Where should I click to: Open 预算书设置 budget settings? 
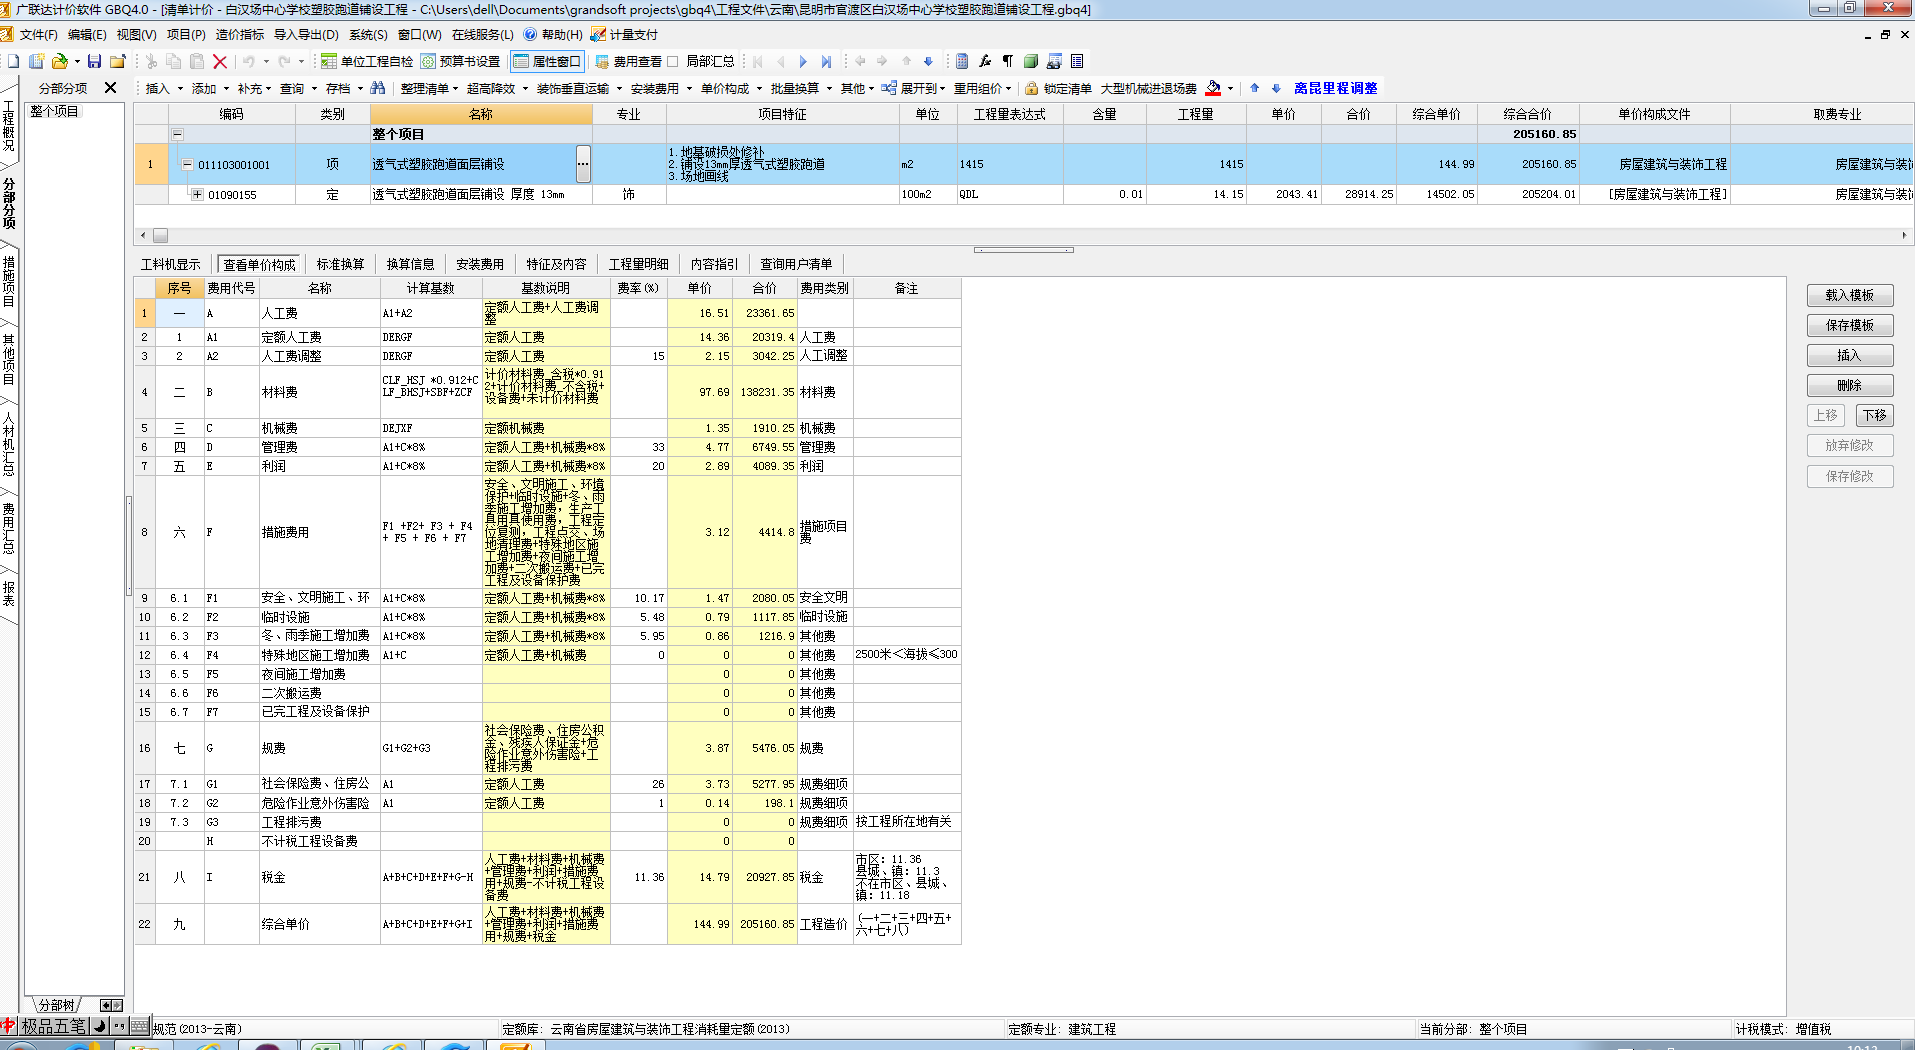pyautogui.click(x=460, y=62)
